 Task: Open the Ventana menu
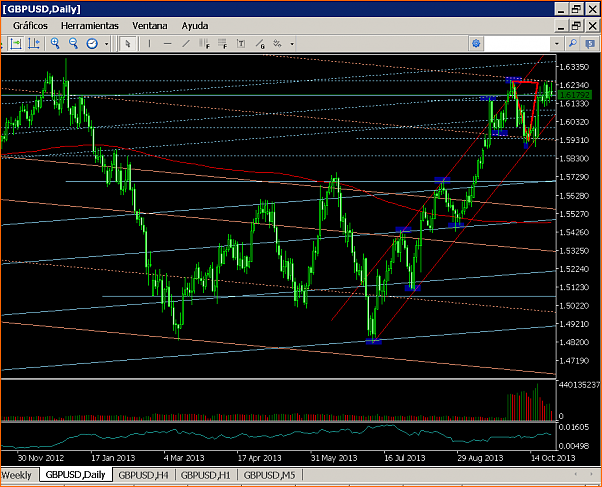click(150, 26)
